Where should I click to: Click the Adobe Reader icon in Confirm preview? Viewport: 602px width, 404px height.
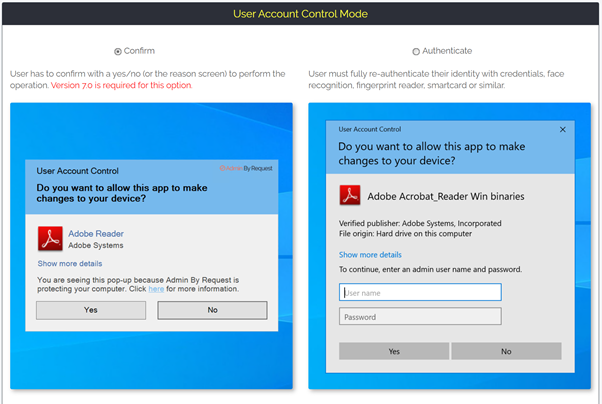point(50,238)
